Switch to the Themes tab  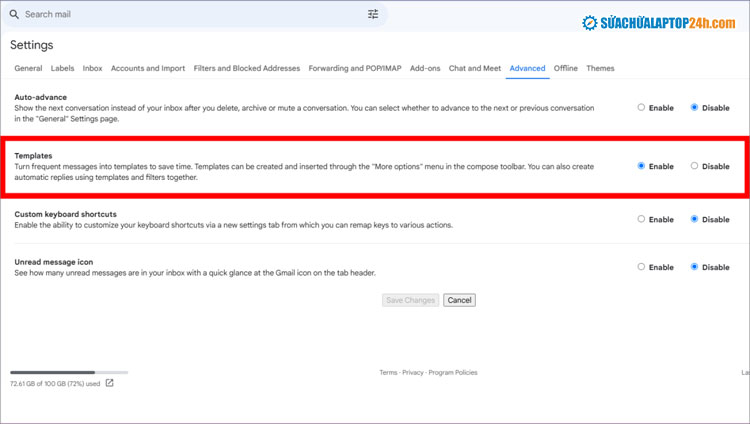coord(600,68)
